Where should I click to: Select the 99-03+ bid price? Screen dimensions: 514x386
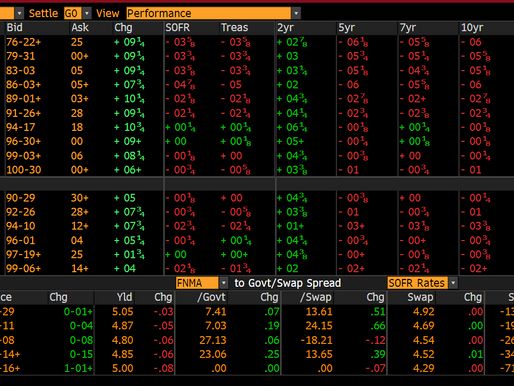click(x=24, y=156)
